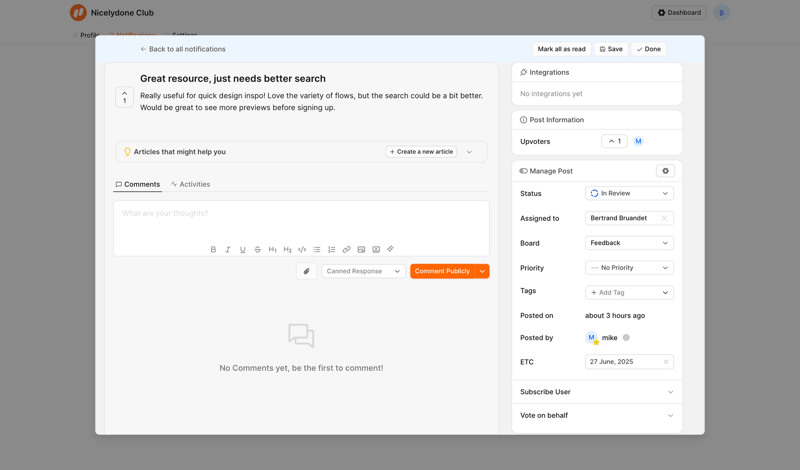Expand the Vote on behalf section
This screenshot has width=800, height=470.
click(596, 415)
